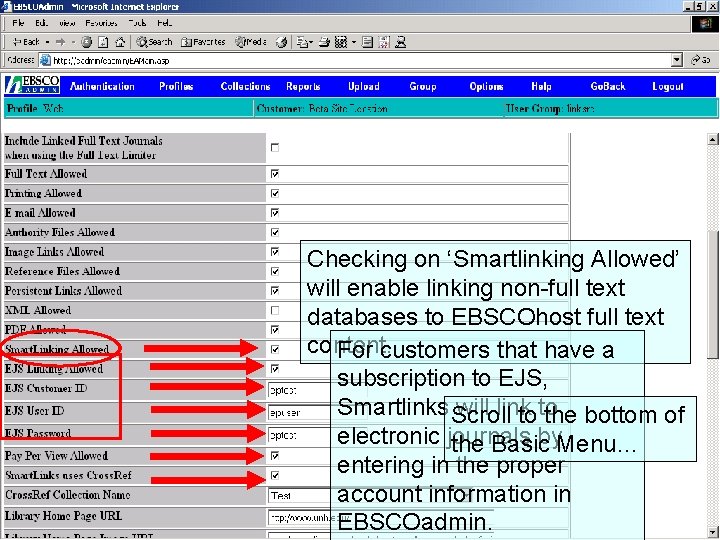Open the Back button history dropdown arrow

[x=47, y=42]
